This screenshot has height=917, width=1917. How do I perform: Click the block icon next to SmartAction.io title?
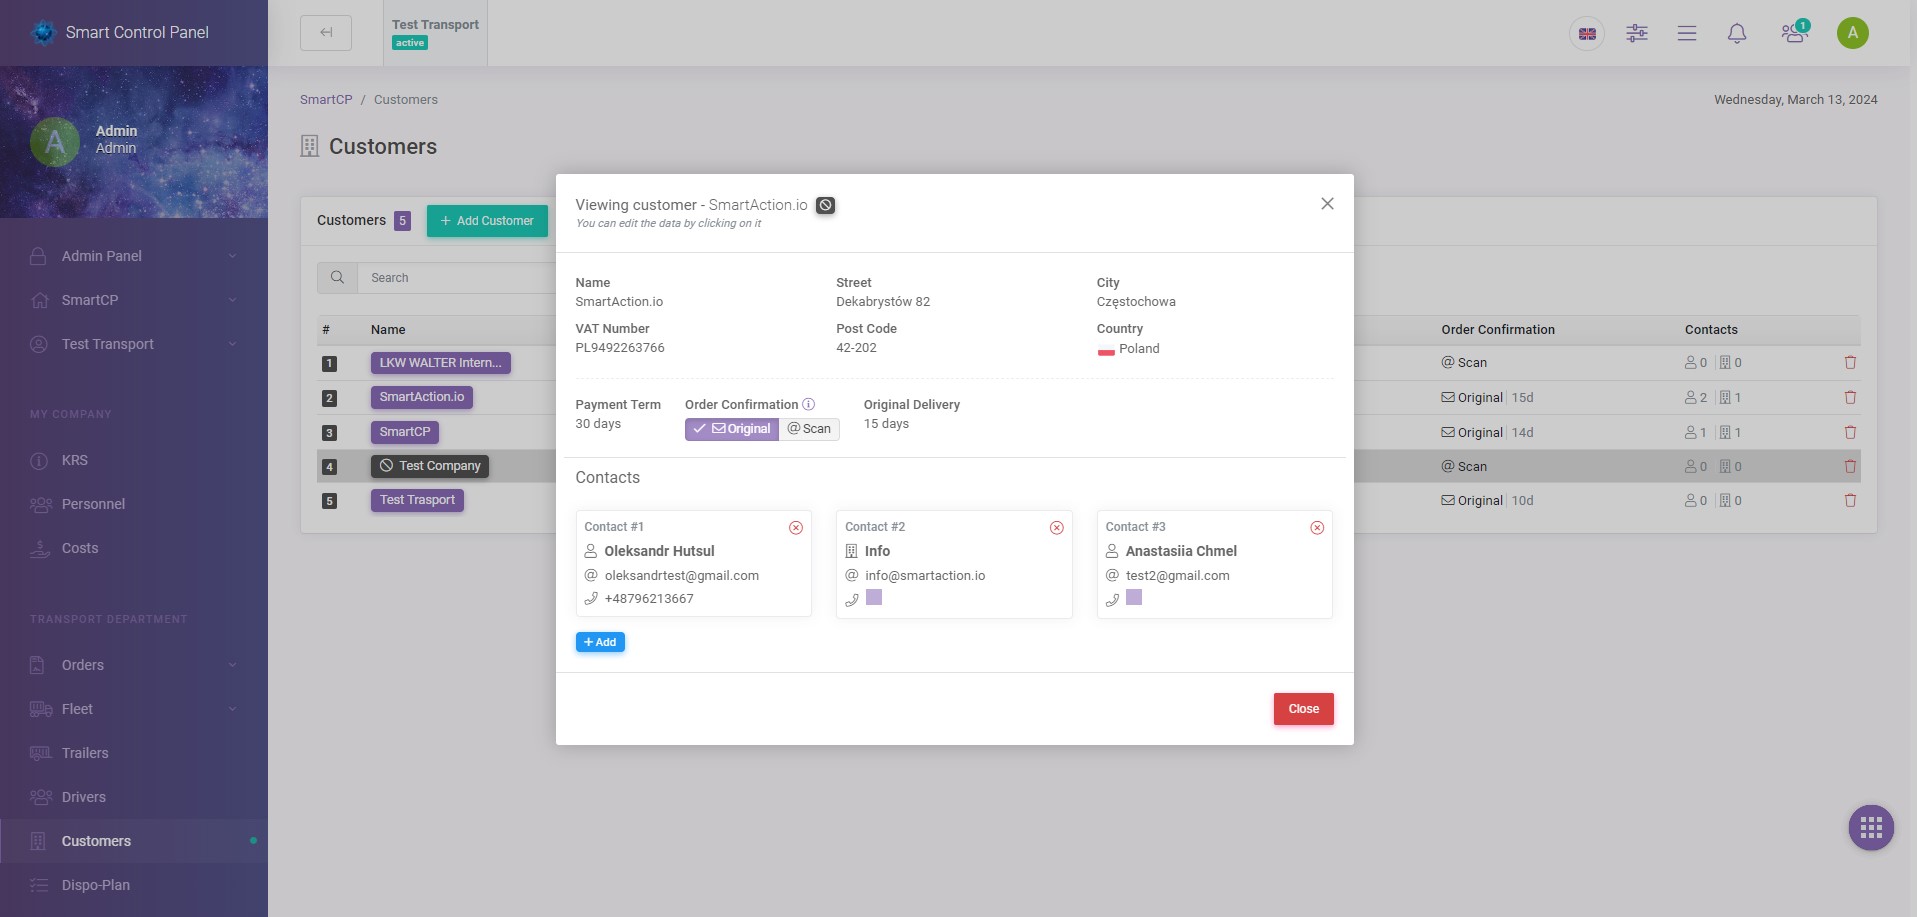(825, 205)
